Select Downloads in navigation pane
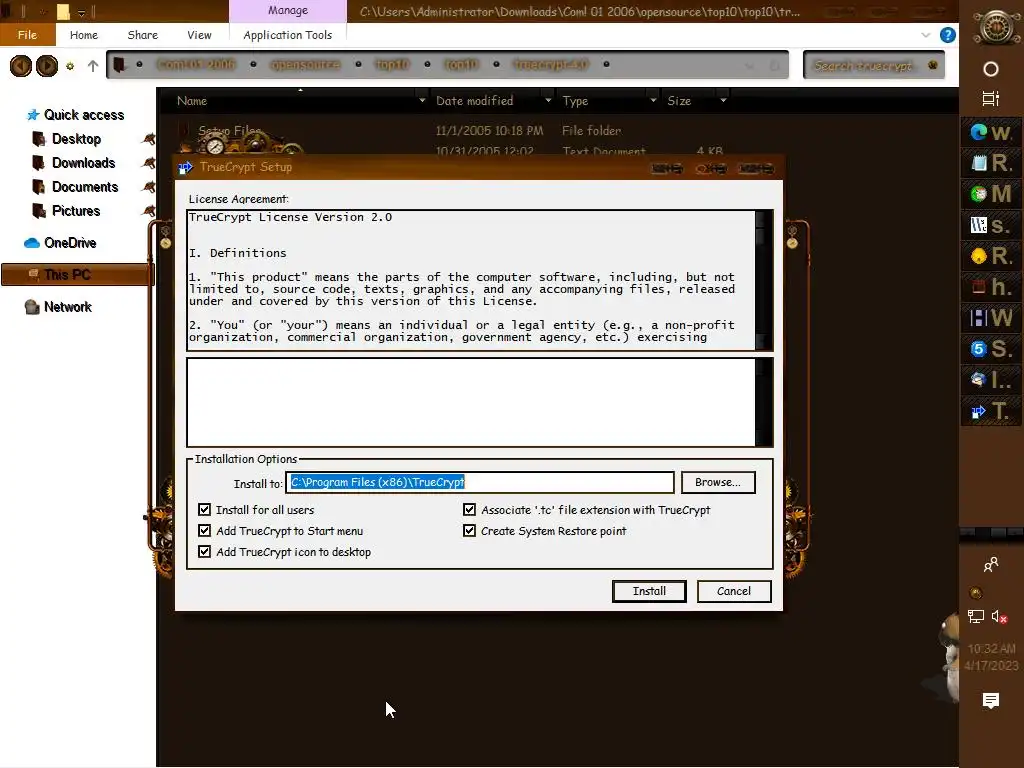1024x768 pixels. [x=84, y=163]
